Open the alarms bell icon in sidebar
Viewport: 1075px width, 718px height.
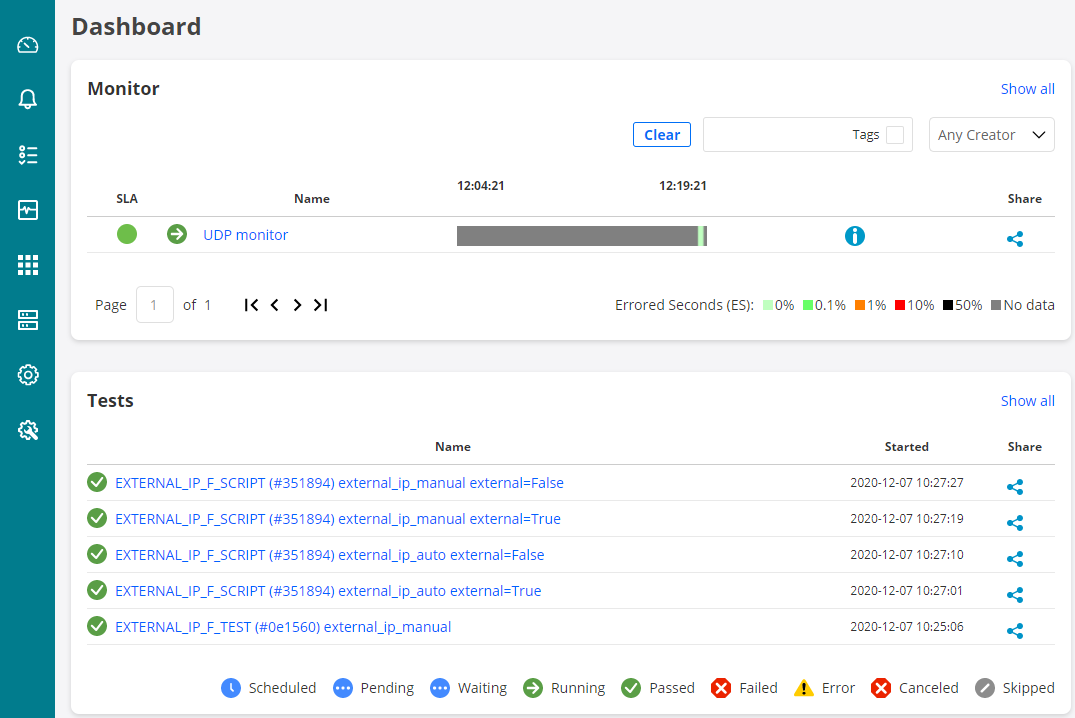(x=28, y=99)
